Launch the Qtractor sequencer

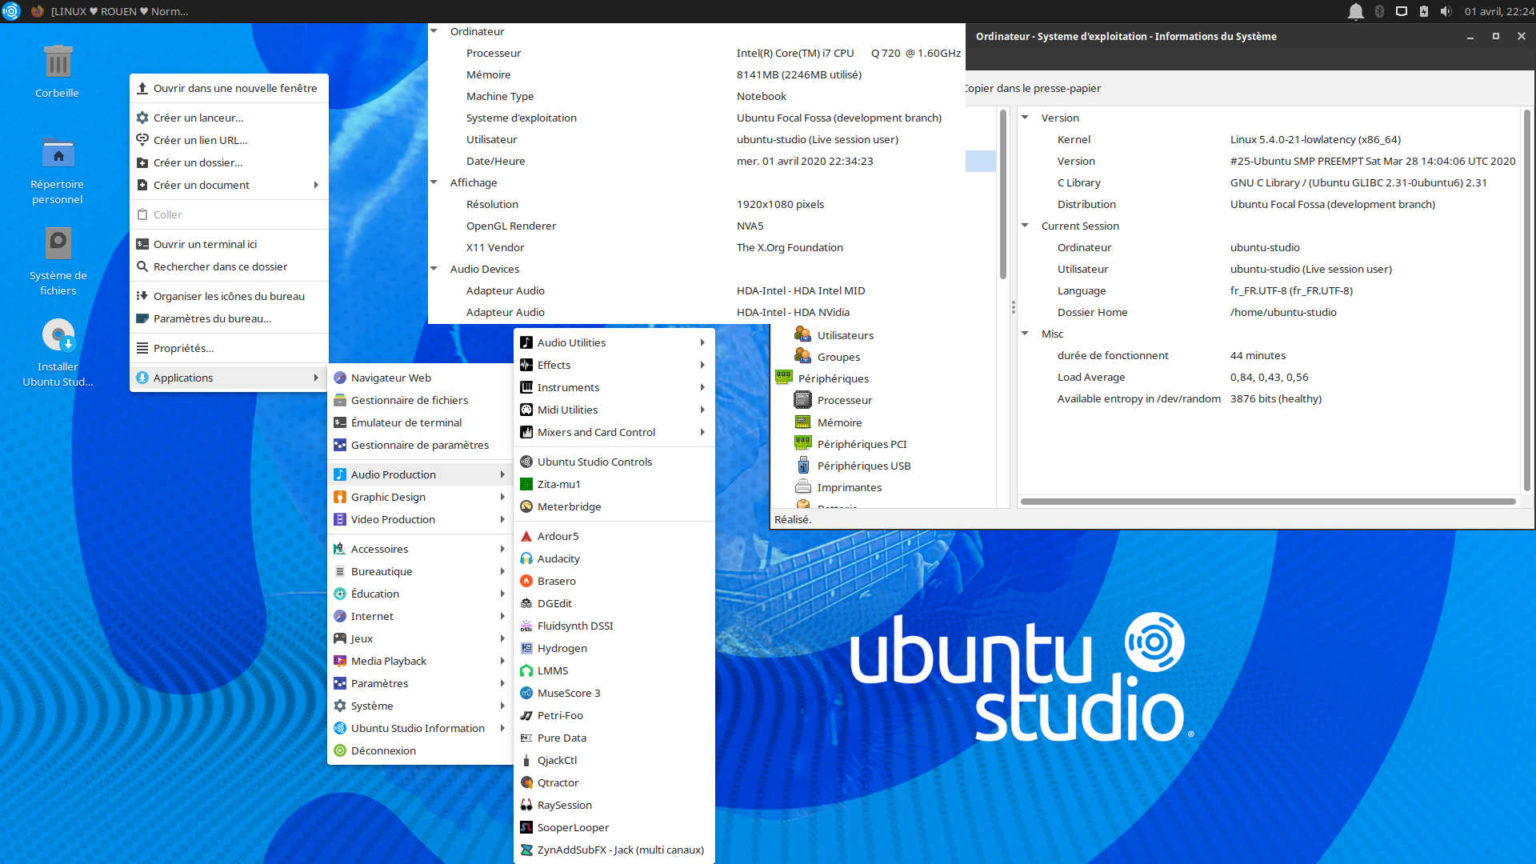click(x=558, y=782)
